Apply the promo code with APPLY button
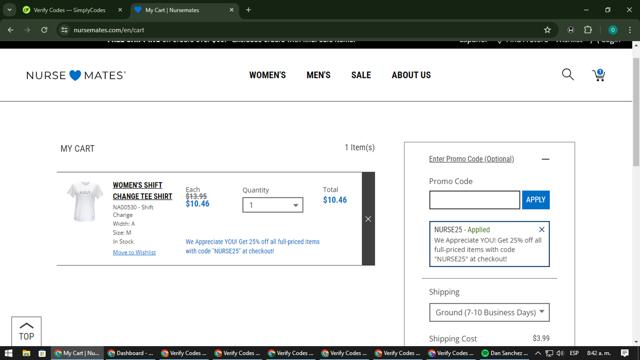 (536, 200)
